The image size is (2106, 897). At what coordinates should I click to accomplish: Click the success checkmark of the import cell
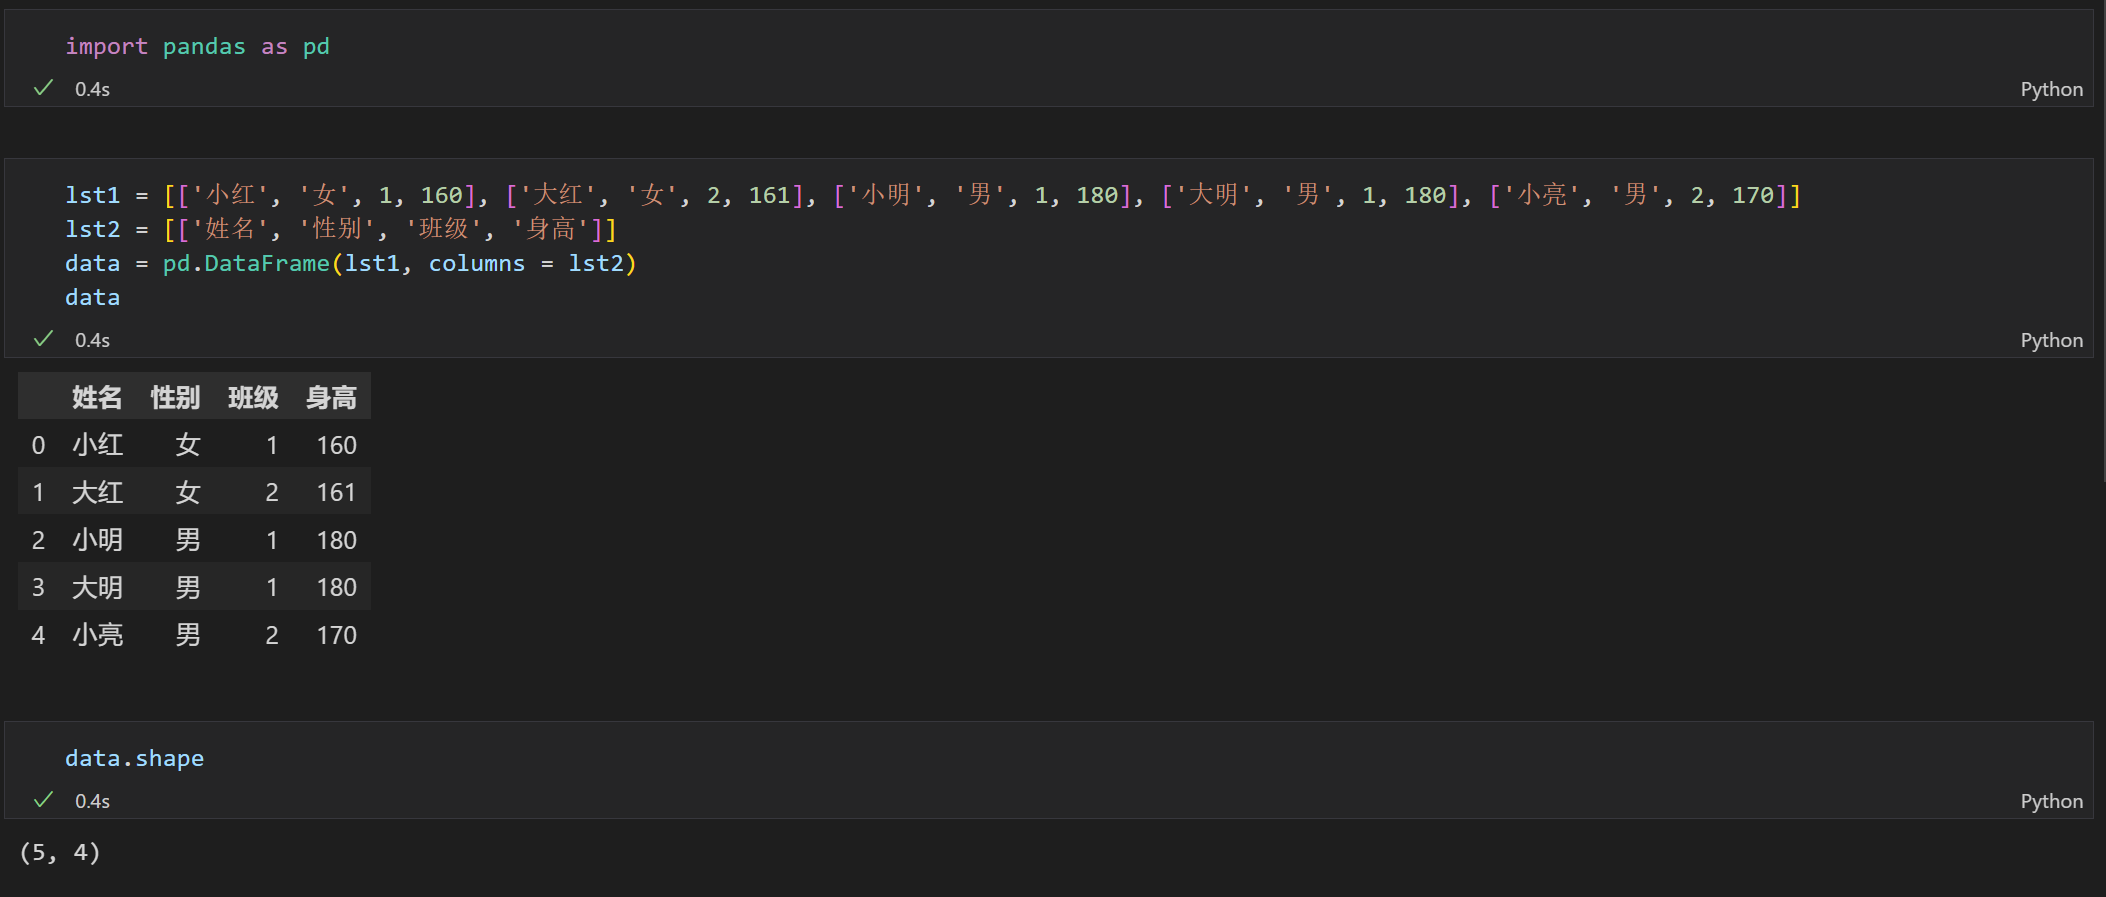coord(43,88)
